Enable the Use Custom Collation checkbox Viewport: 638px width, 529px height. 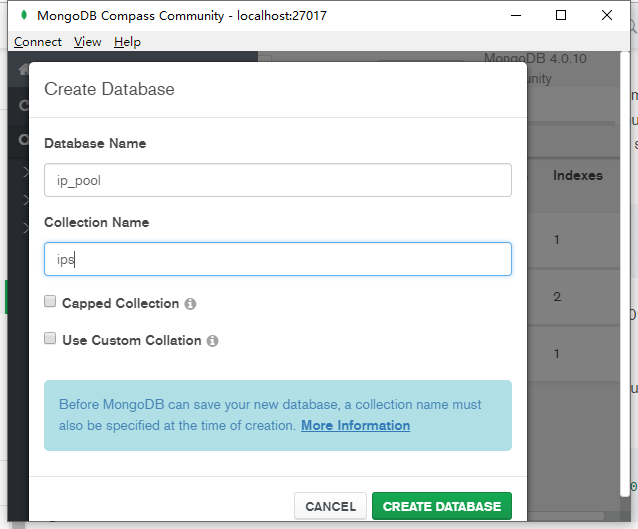[50, 338]
